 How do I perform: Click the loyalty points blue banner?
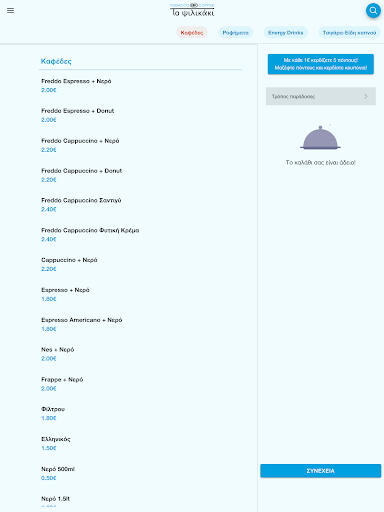[x=320, y=64]
